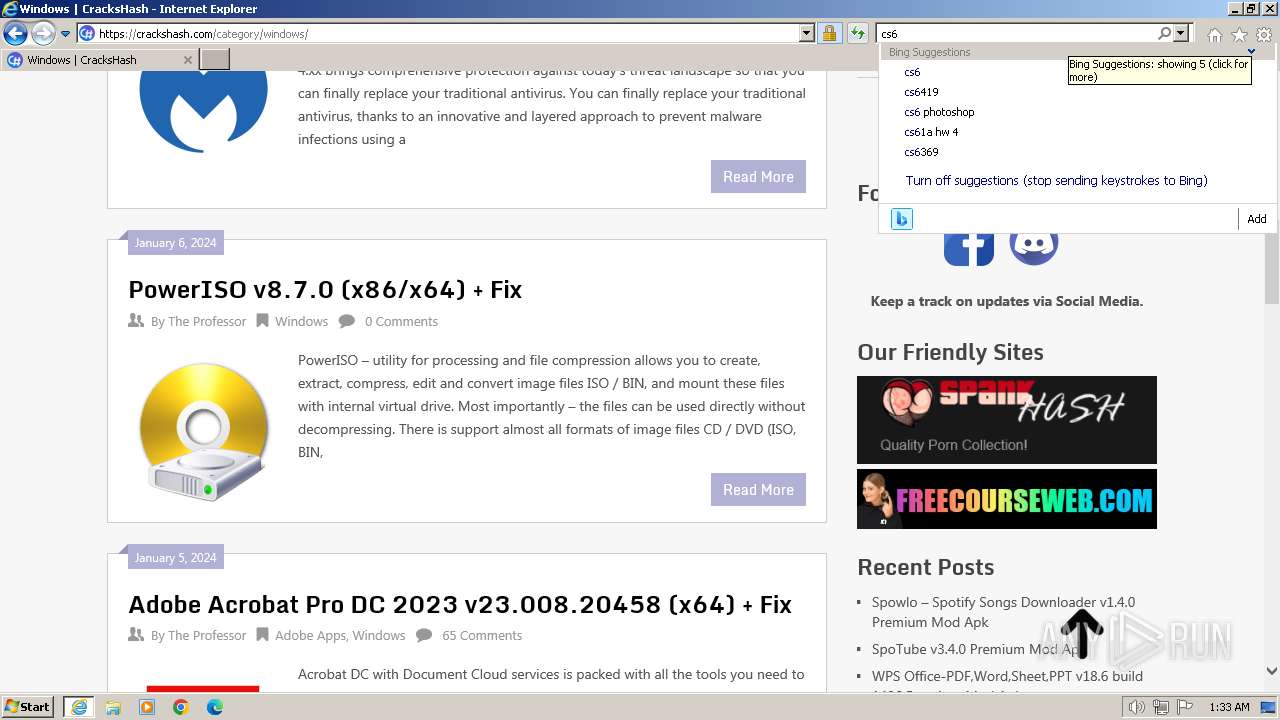Viewport: 1280px width, 720px height.
Task: Open a new blank tab
Action: click(x=215, y=60)
